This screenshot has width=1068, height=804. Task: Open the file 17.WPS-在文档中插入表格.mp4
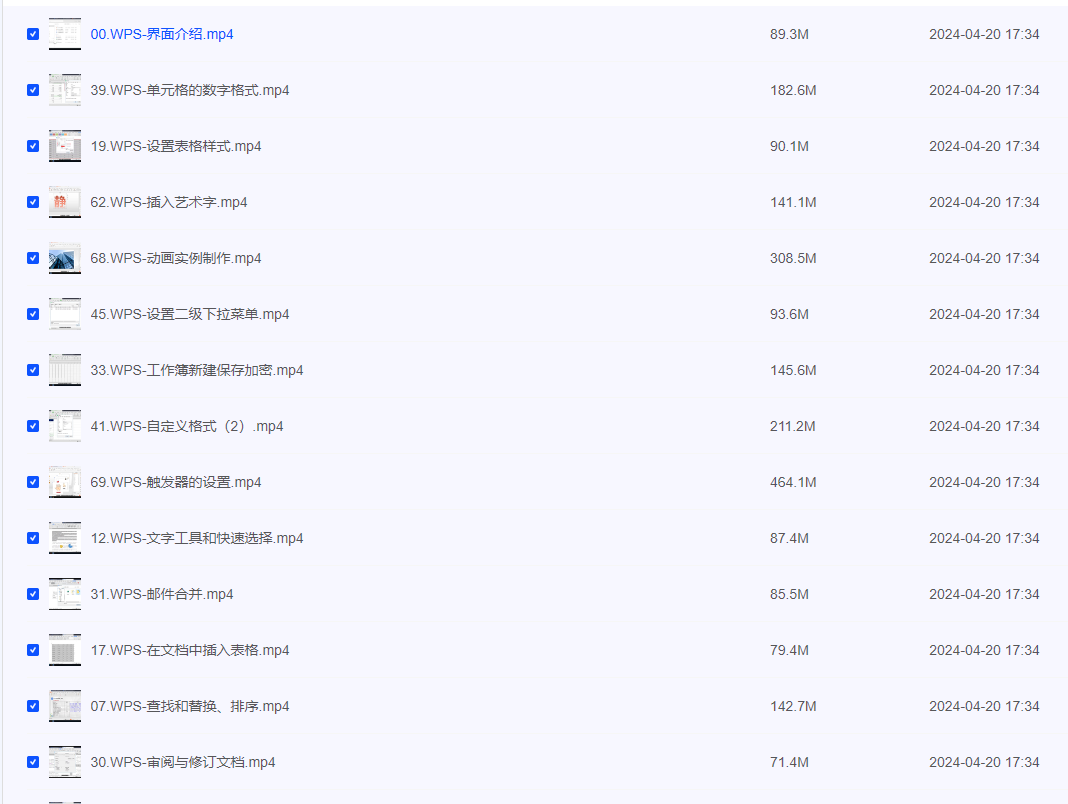coord(190,650)
